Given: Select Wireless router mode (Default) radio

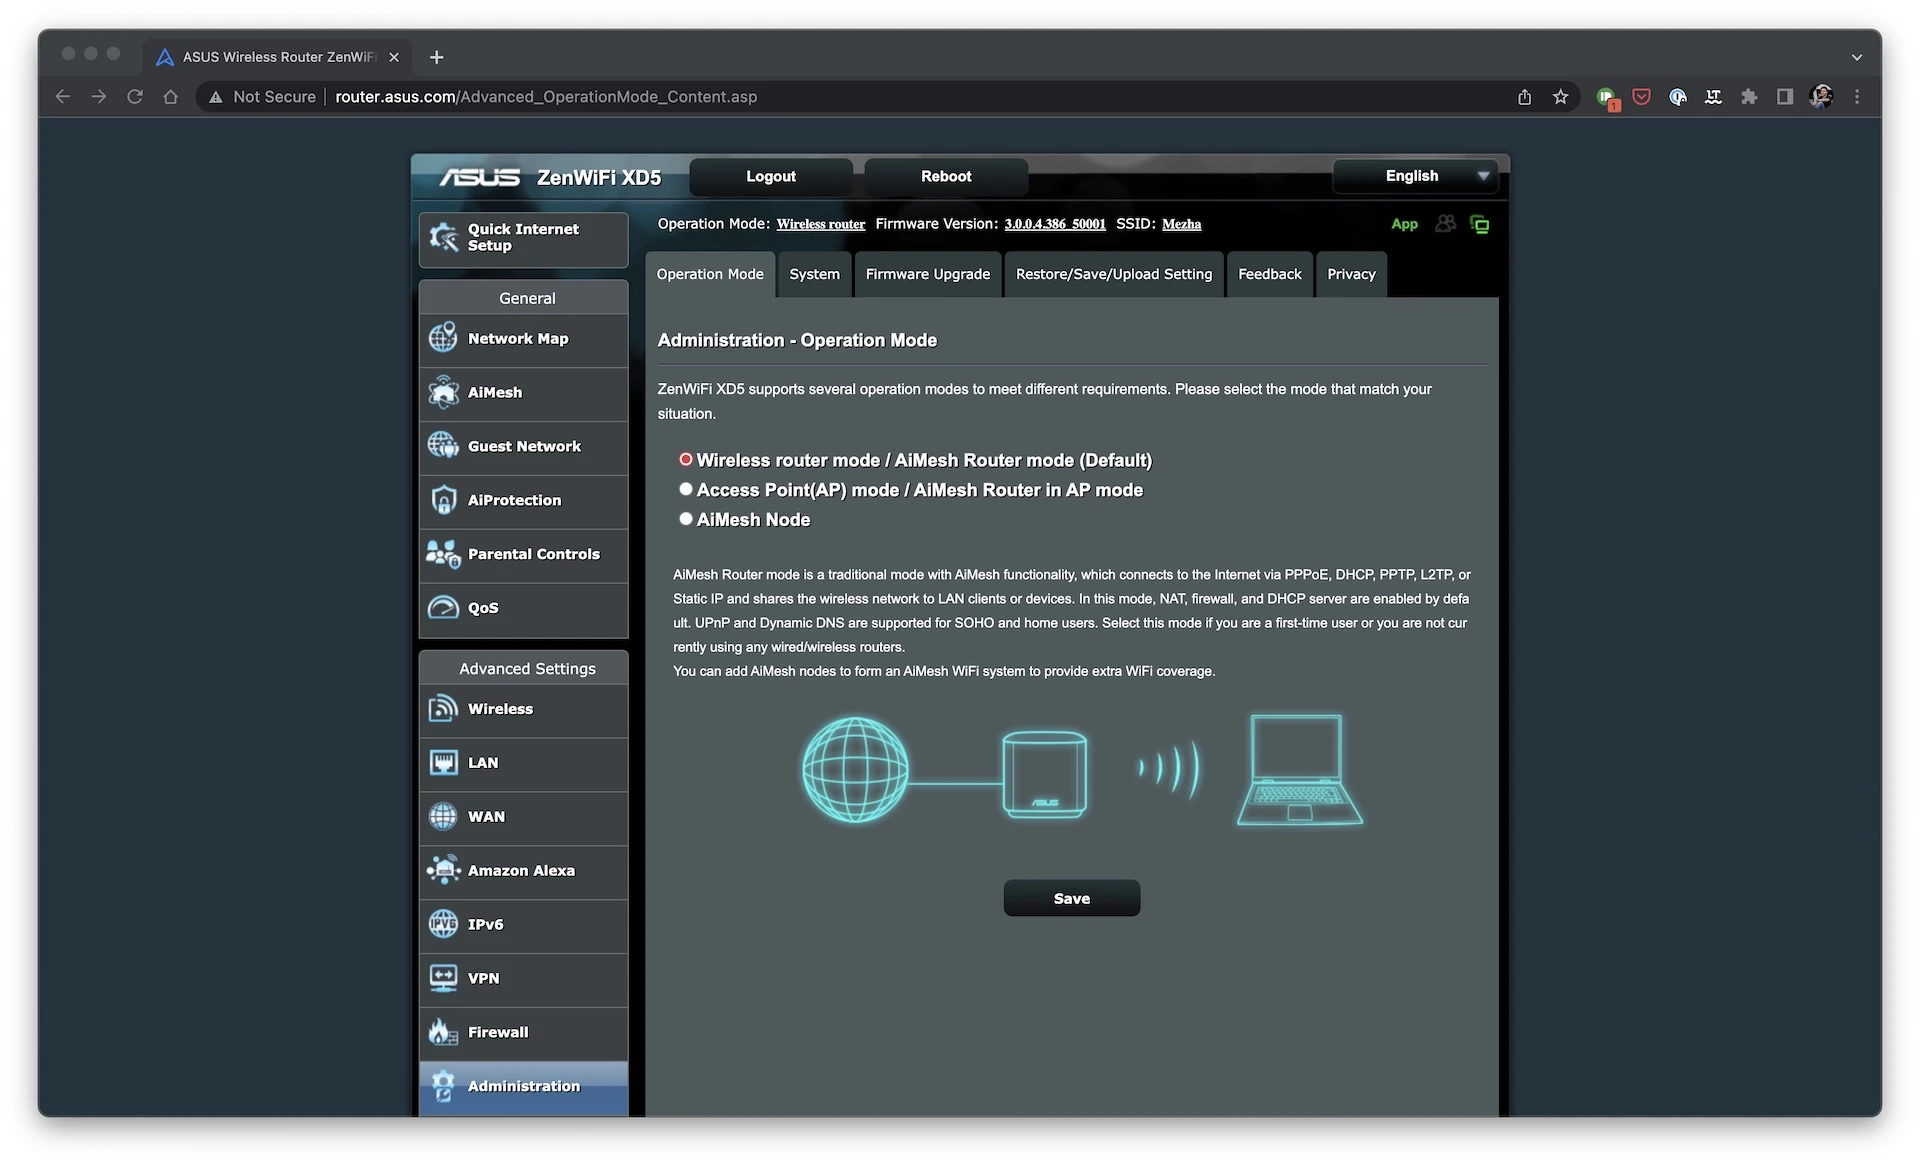Looking at the screenshot, I should [x=686, y=460].
